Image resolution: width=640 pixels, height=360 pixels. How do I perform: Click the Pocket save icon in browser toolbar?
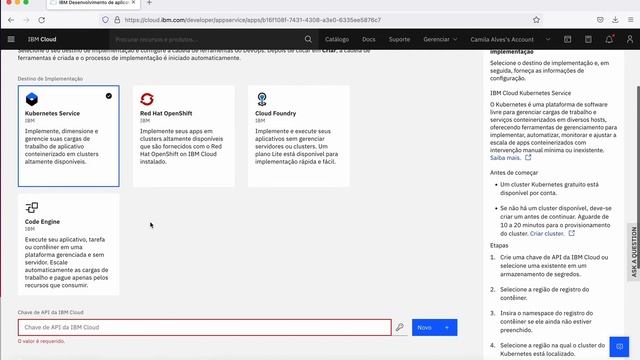coord(600,20)
